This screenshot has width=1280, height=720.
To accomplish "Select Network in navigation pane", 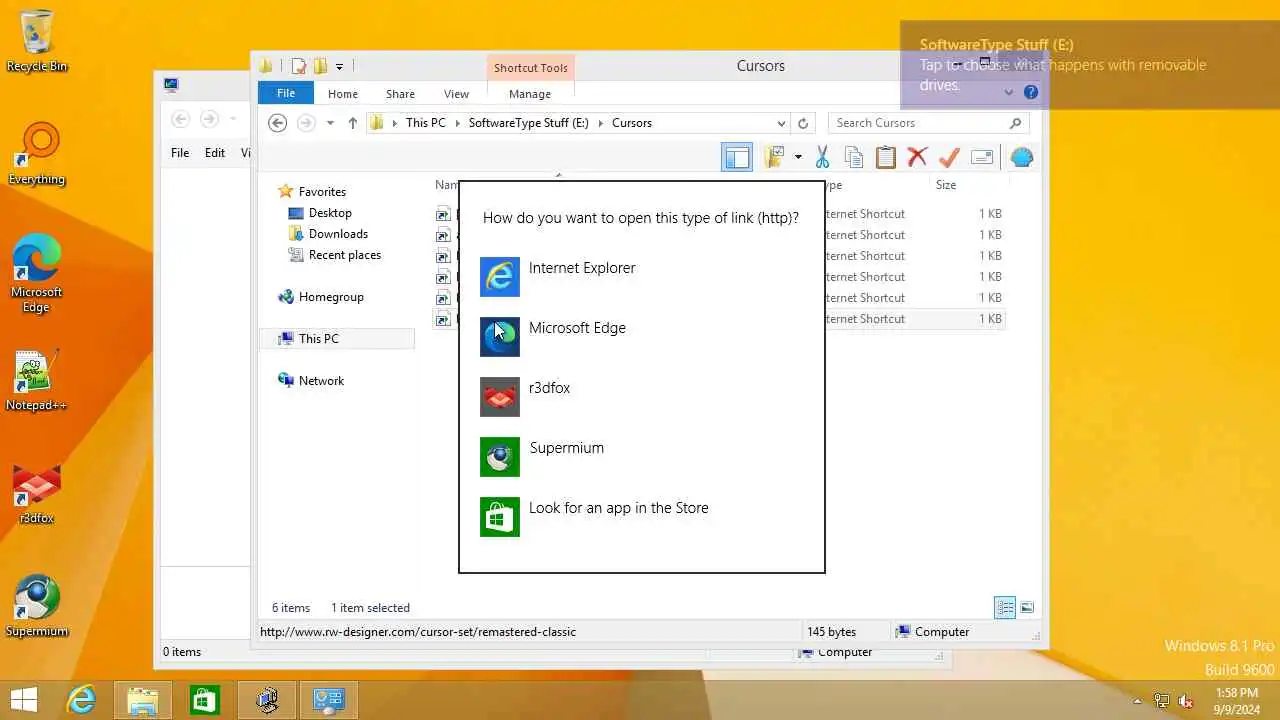I will tap(321, 380).
